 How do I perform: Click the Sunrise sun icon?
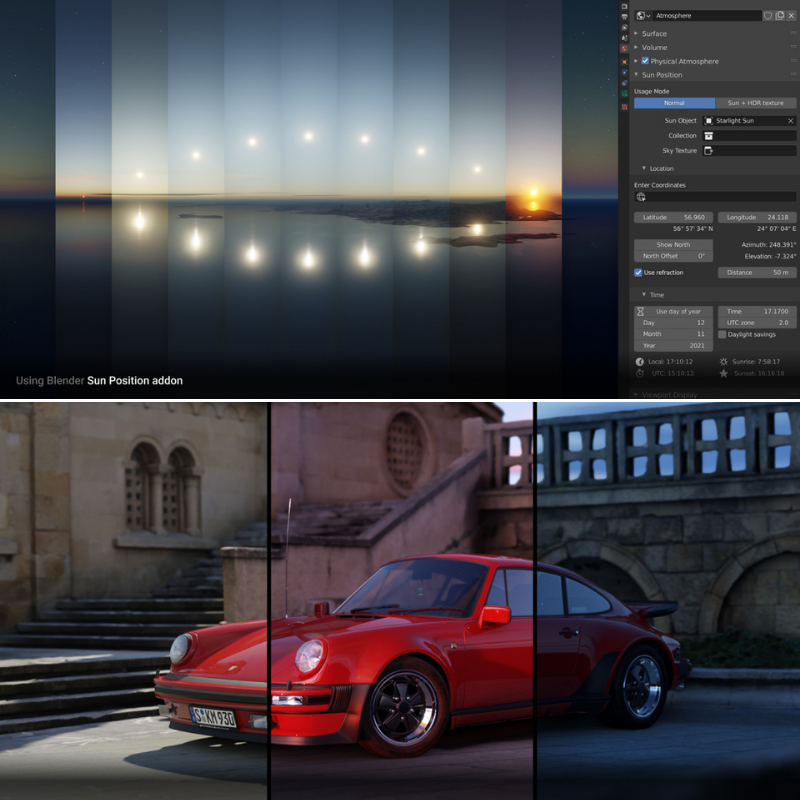click(x=723, y=362)
